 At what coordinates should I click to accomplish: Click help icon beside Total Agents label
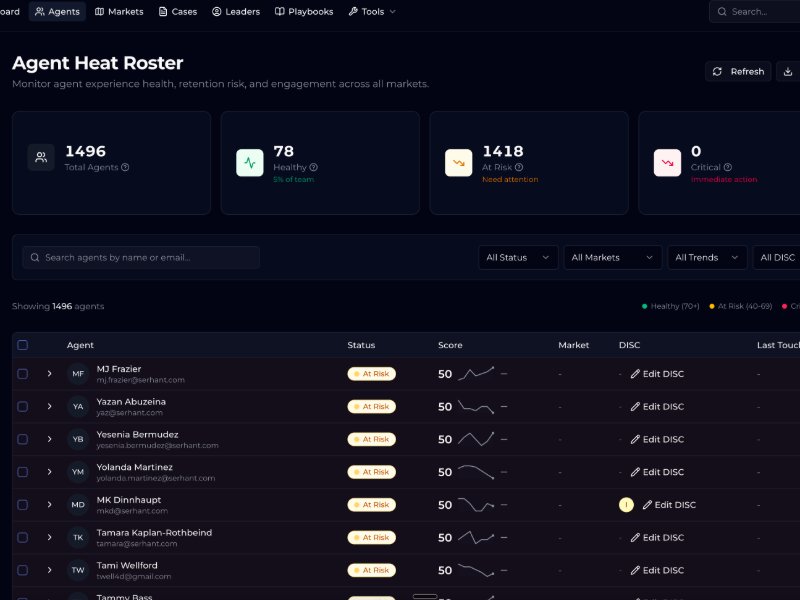125,167
